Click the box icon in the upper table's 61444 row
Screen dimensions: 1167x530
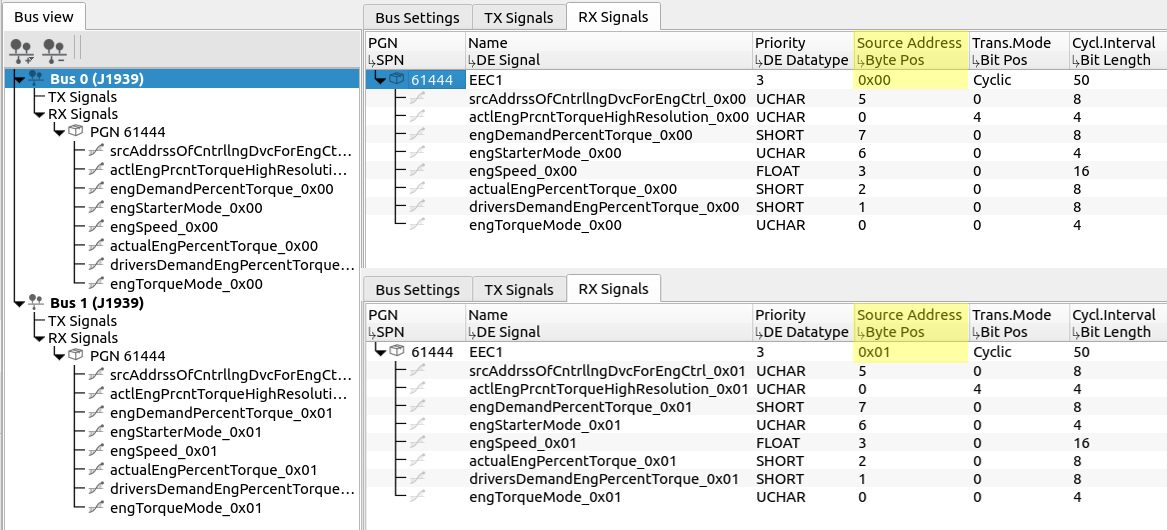point(397,80)
